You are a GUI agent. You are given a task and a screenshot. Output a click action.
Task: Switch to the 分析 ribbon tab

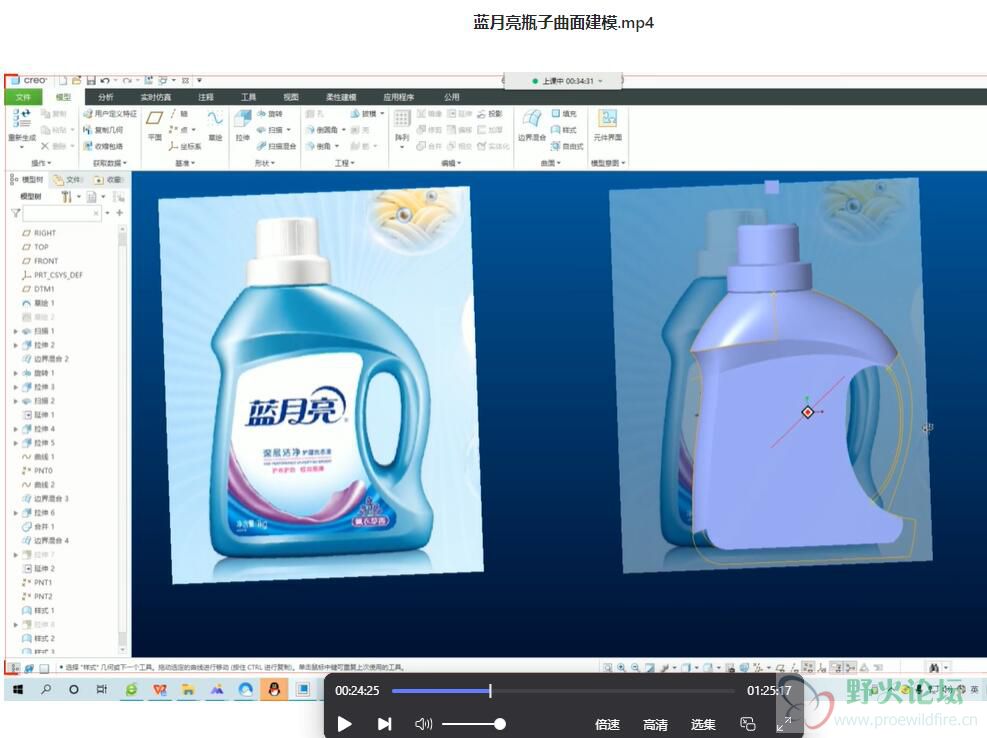pos(106,97)
